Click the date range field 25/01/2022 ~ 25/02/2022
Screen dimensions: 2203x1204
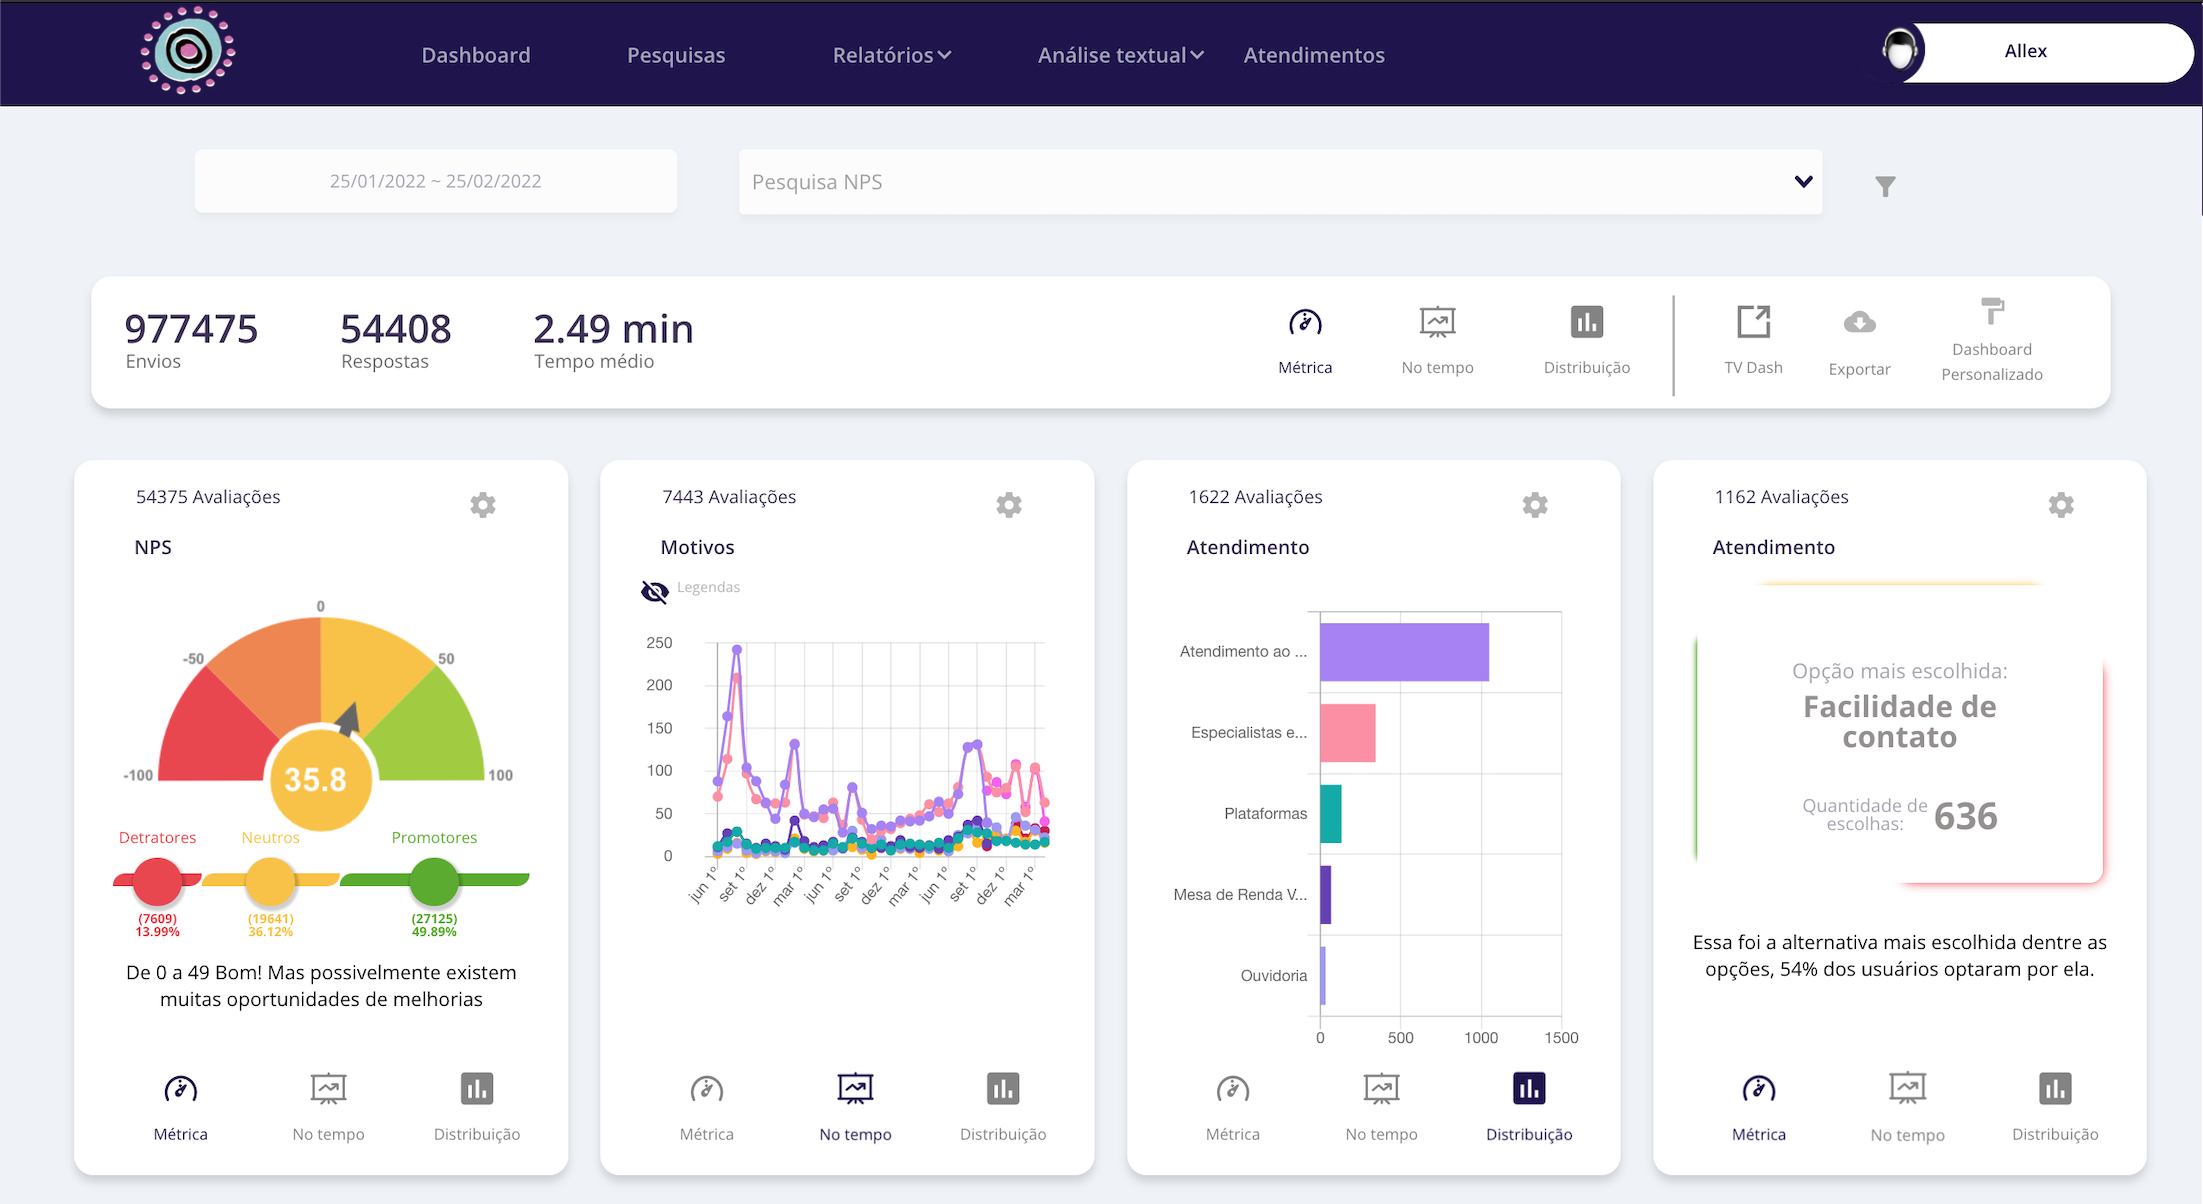[x=436, y=181]
